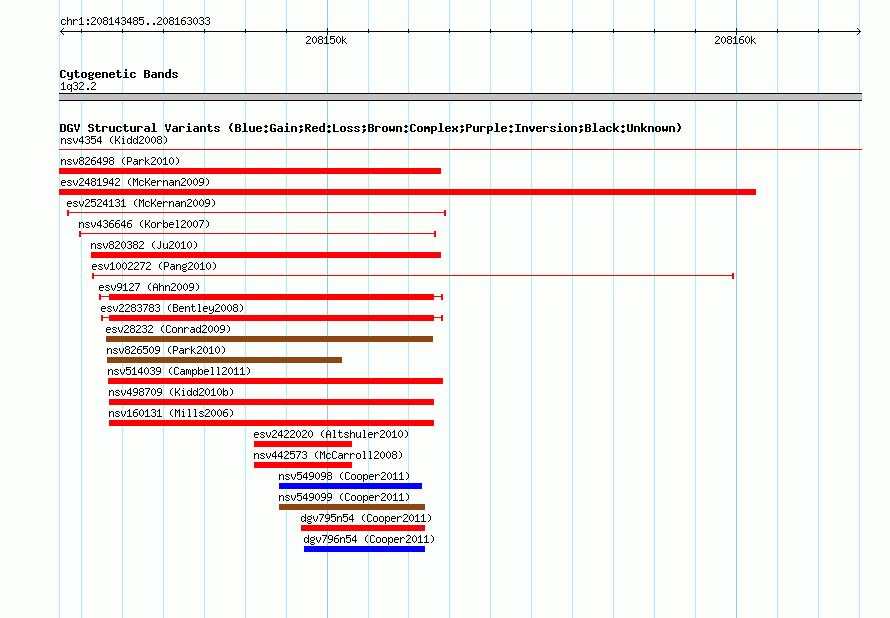
Task: Select the nsv436646 (Korbel2007) label
Action: (144, 224)
